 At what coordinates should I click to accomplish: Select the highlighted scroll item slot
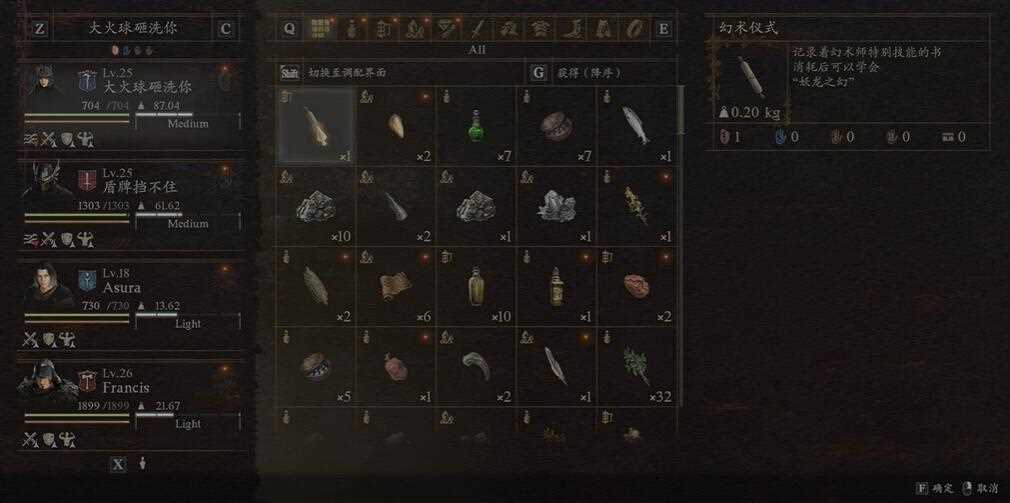pos(316,126)
